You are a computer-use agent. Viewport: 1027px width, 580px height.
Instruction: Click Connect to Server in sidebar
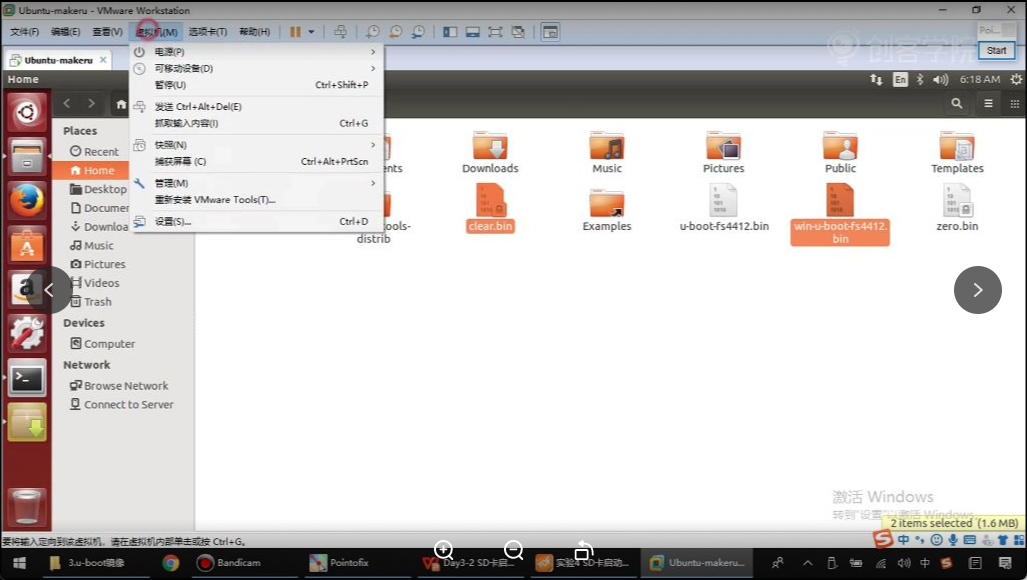click(122, 405)
